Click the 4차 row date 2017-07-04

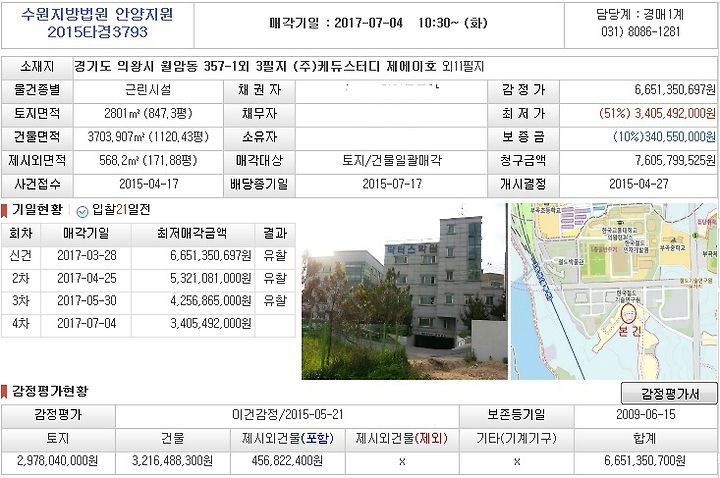(x=86, y=324)
